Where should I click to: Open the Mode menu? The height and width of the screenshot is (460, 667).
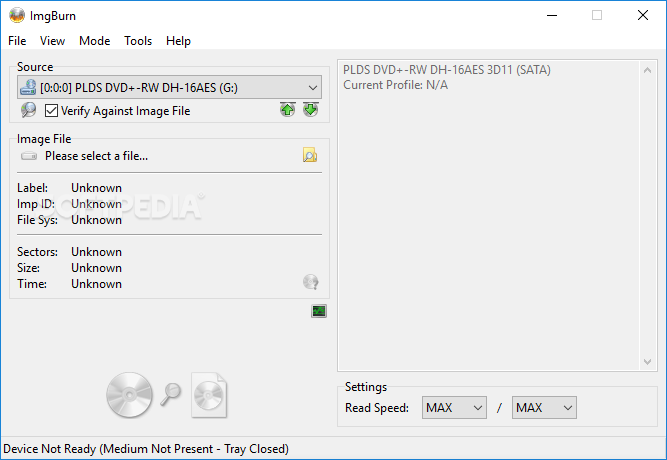point(94,41)
